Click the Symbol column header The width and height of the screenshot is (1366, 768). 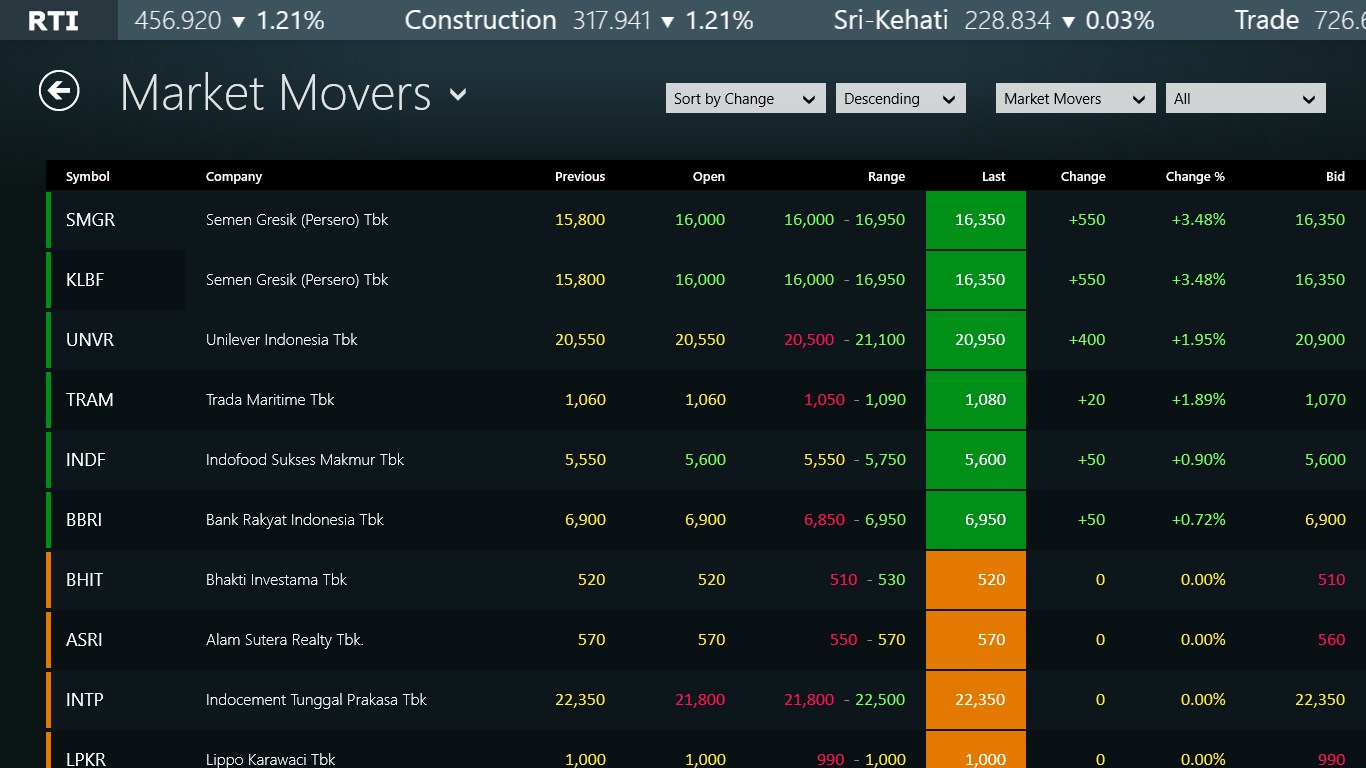(x=88, y=177)
